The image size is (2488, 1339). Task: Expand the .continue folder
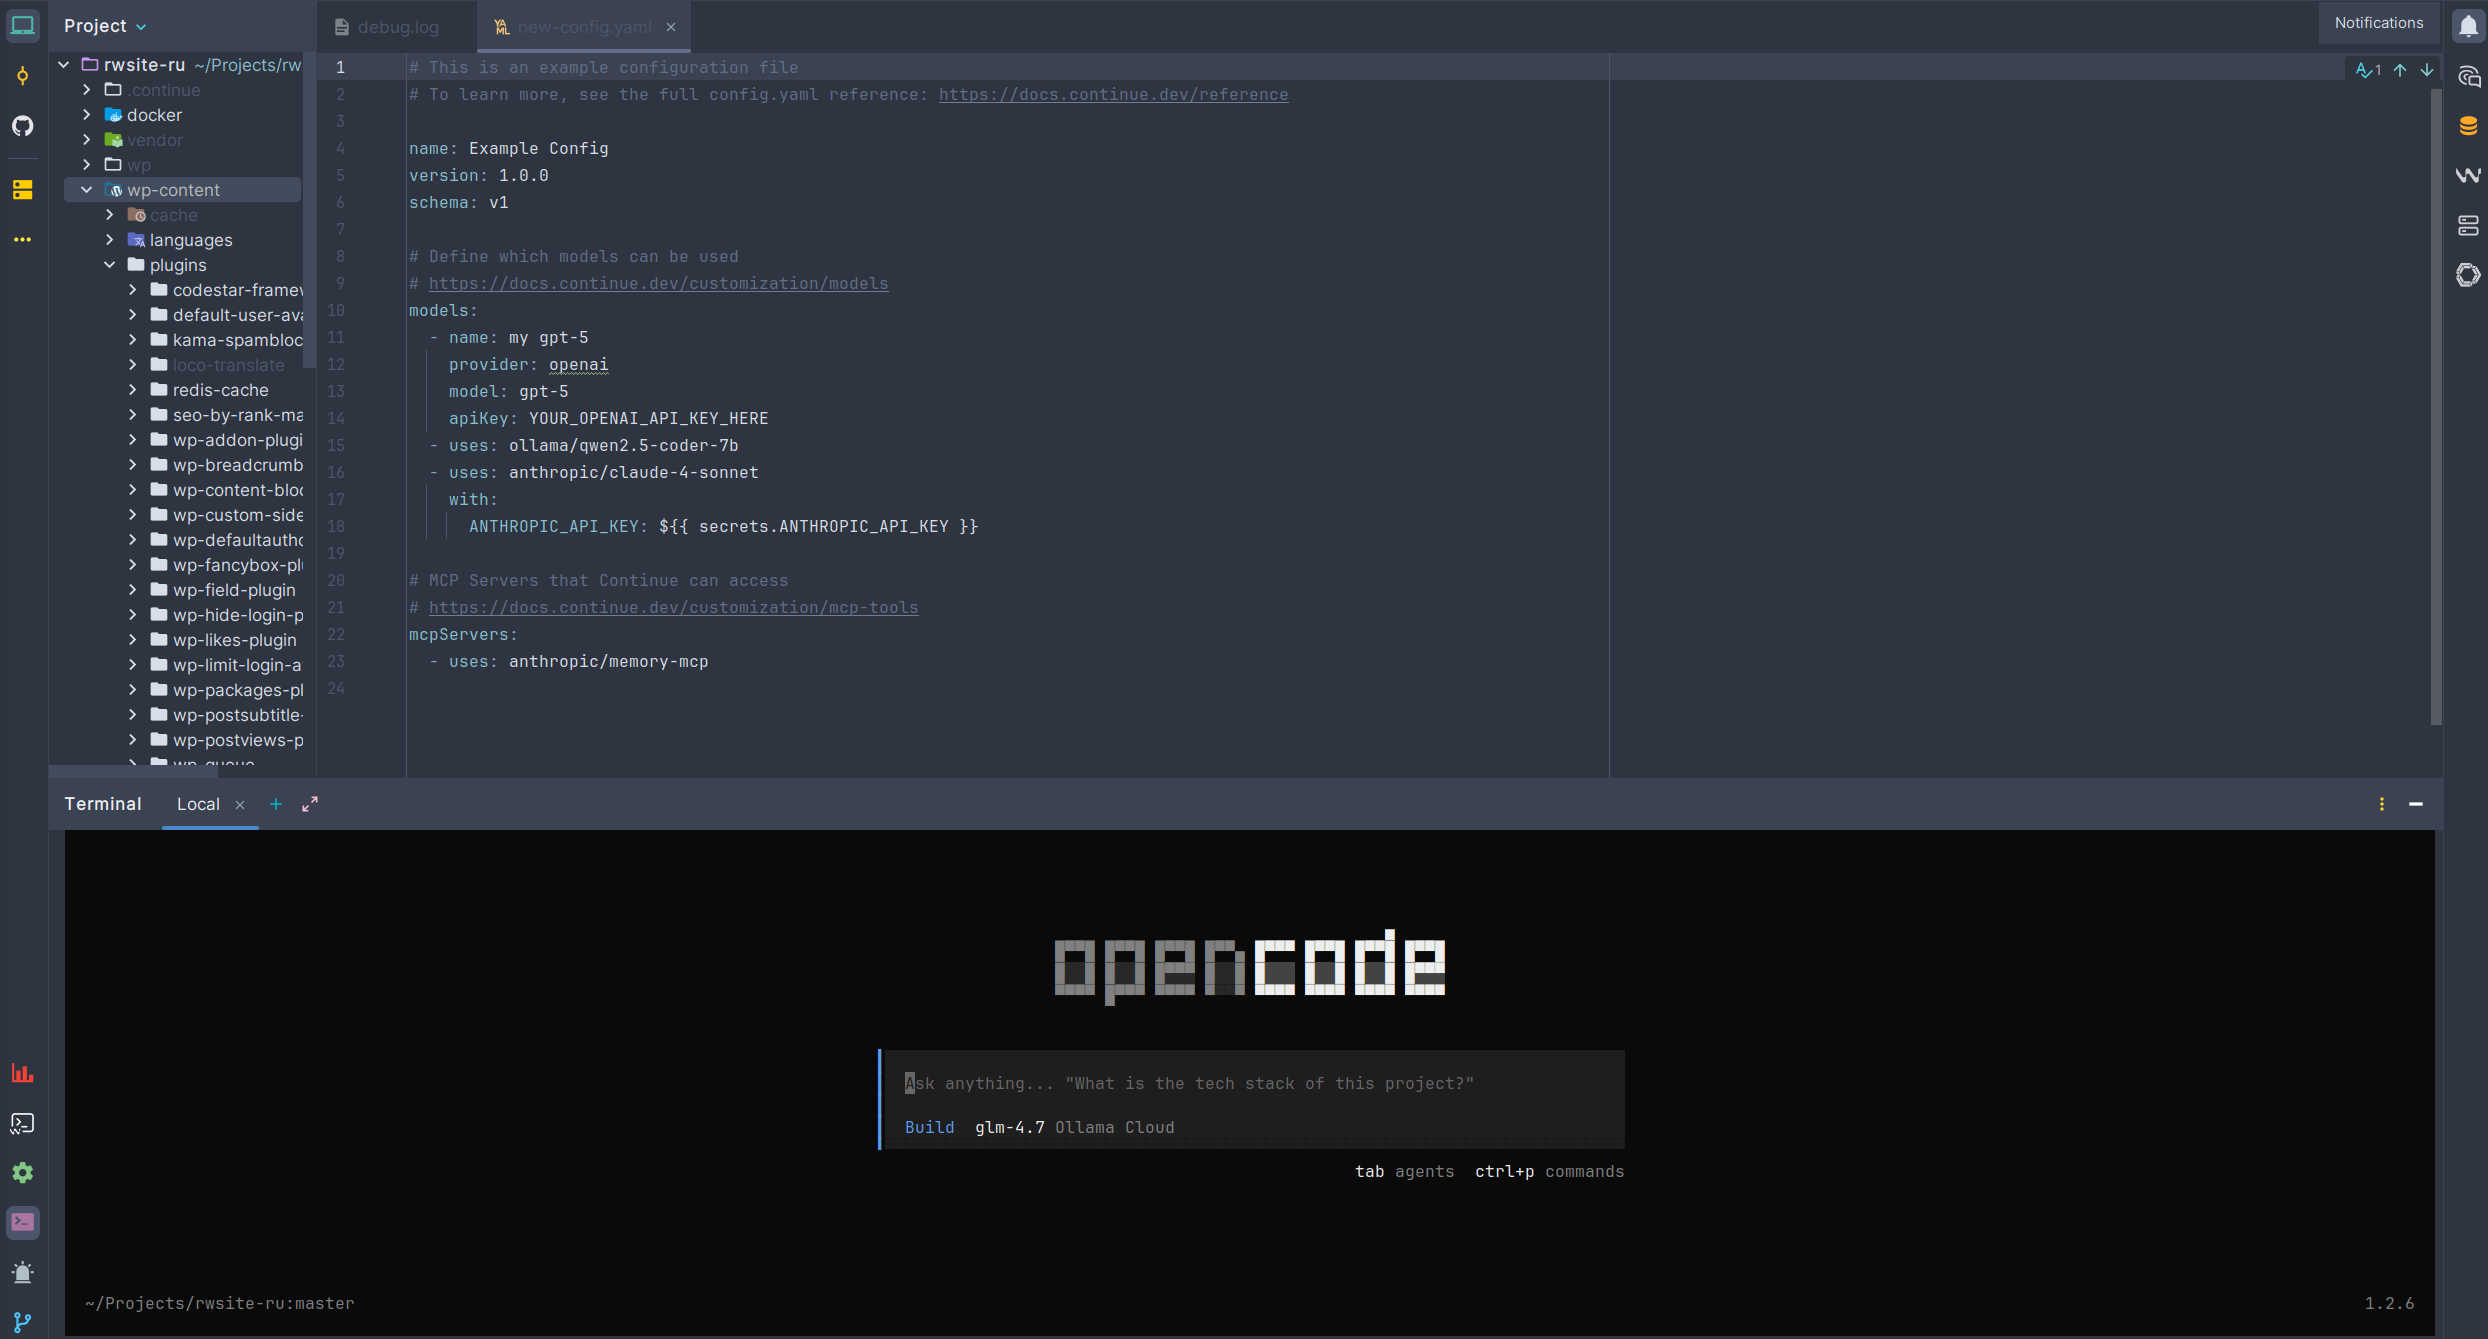[87, 90]
